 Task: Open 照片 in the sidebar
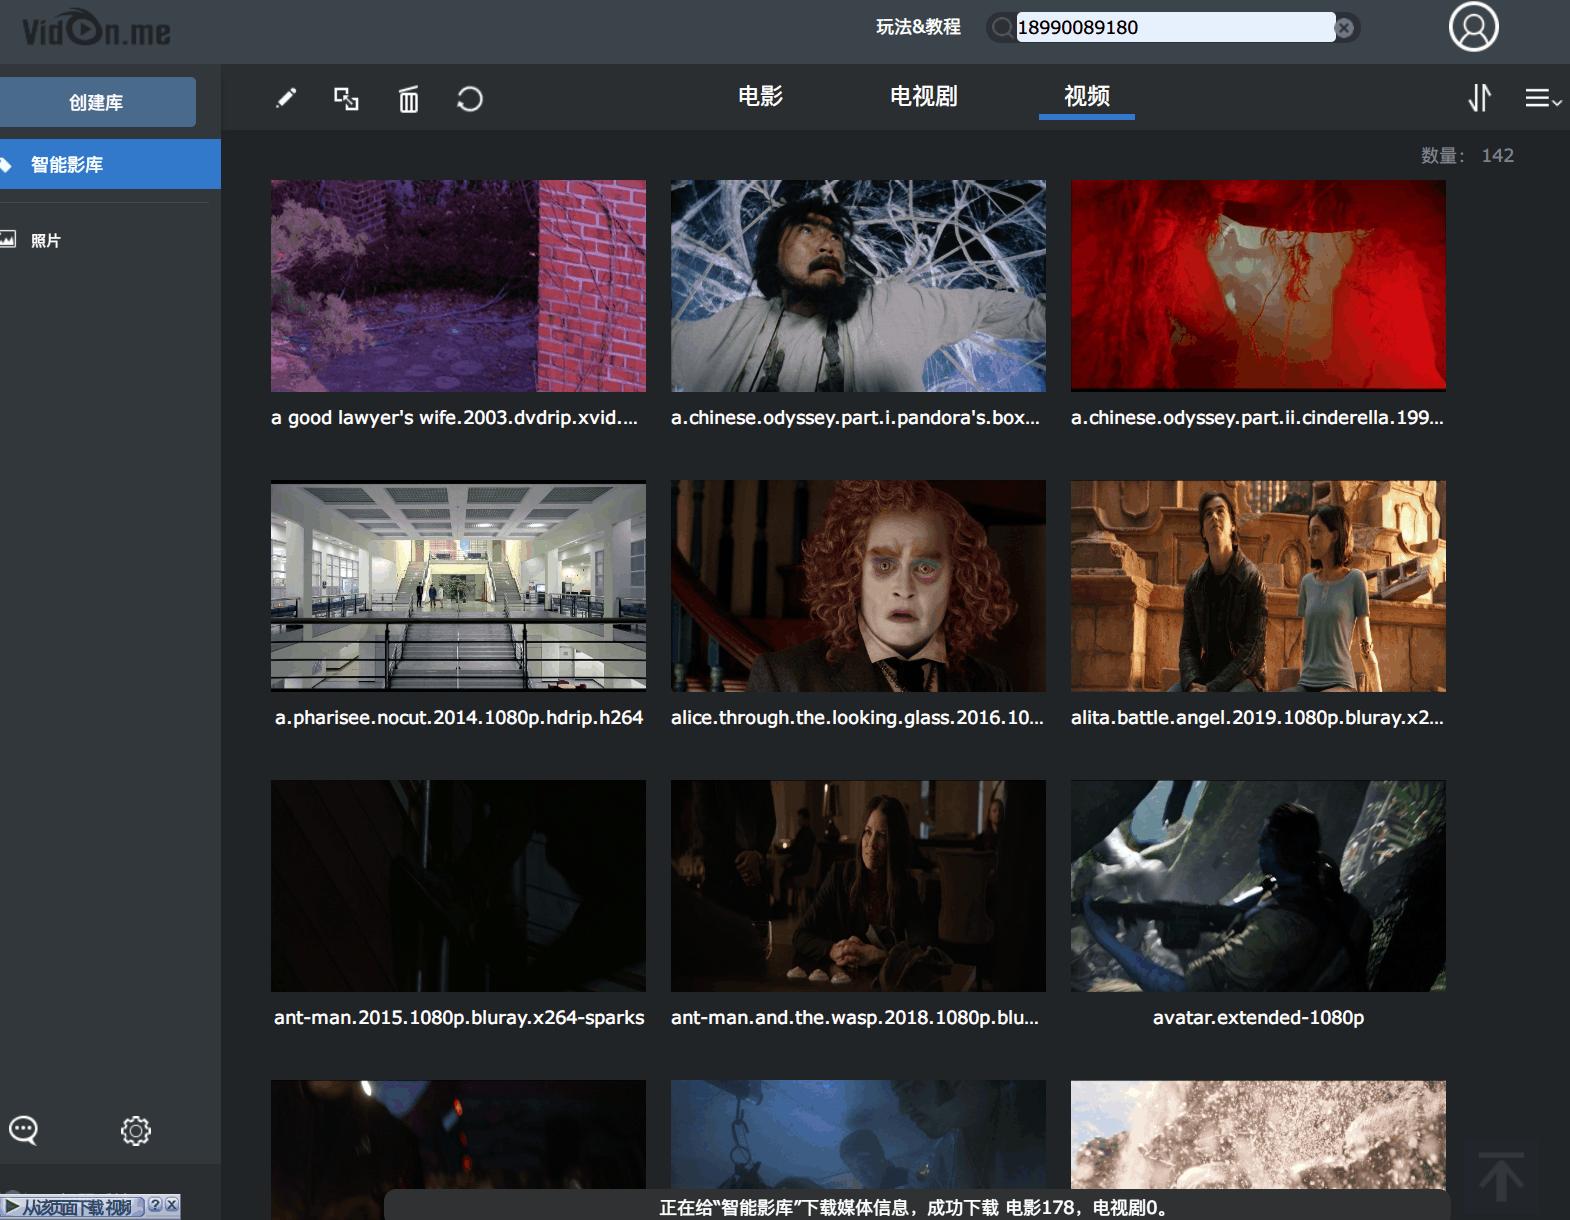click(45, 240)
